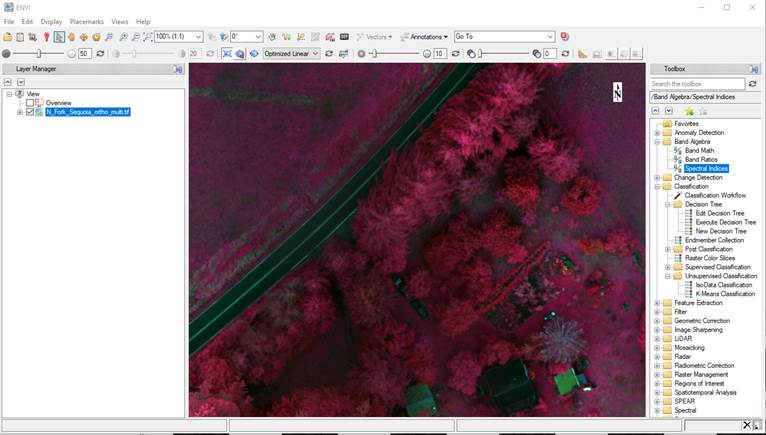Open the Edit menu
Screen dimensions: 766x435
27,22
